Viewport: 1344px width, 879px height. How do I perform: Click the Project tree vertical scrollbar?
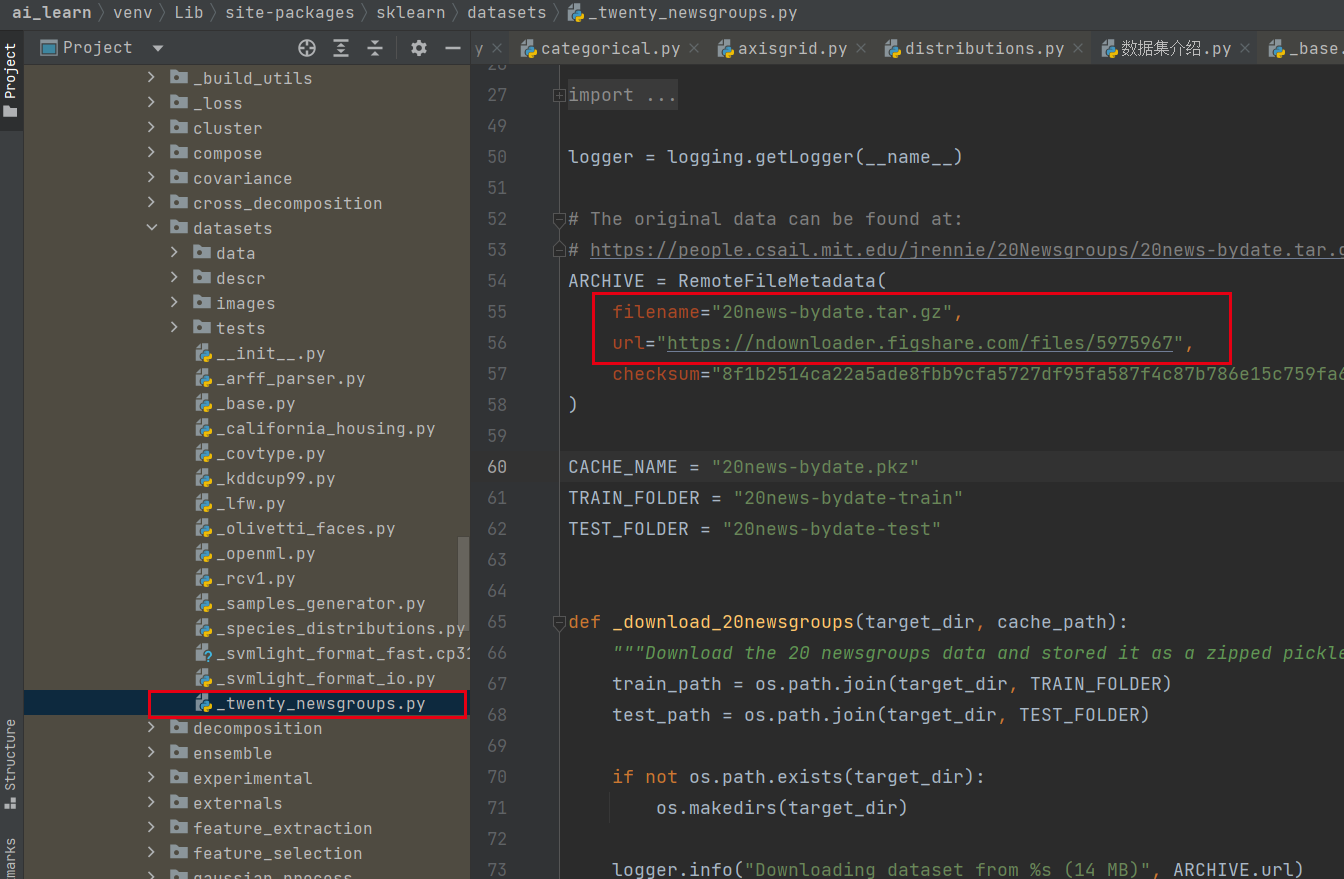pos(463,580)
